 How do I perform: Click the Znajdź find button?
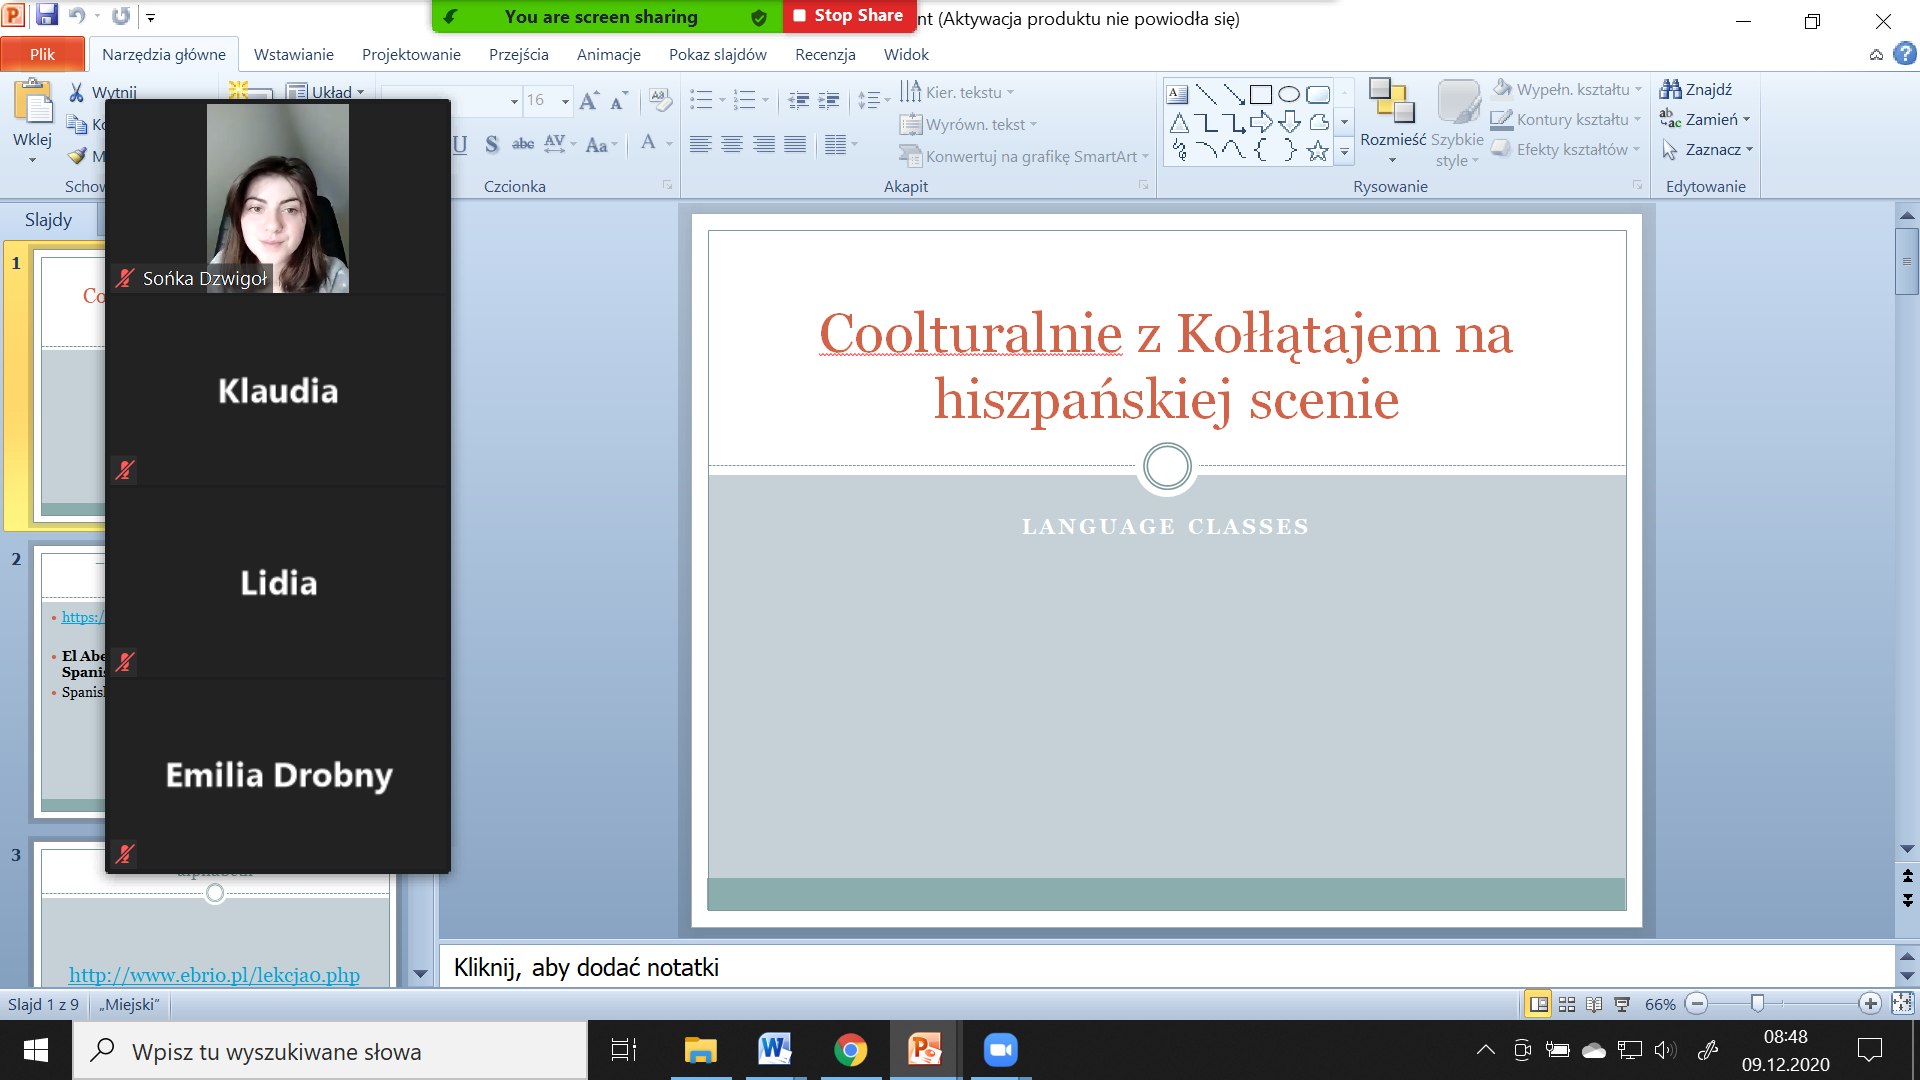(1696, 89)
